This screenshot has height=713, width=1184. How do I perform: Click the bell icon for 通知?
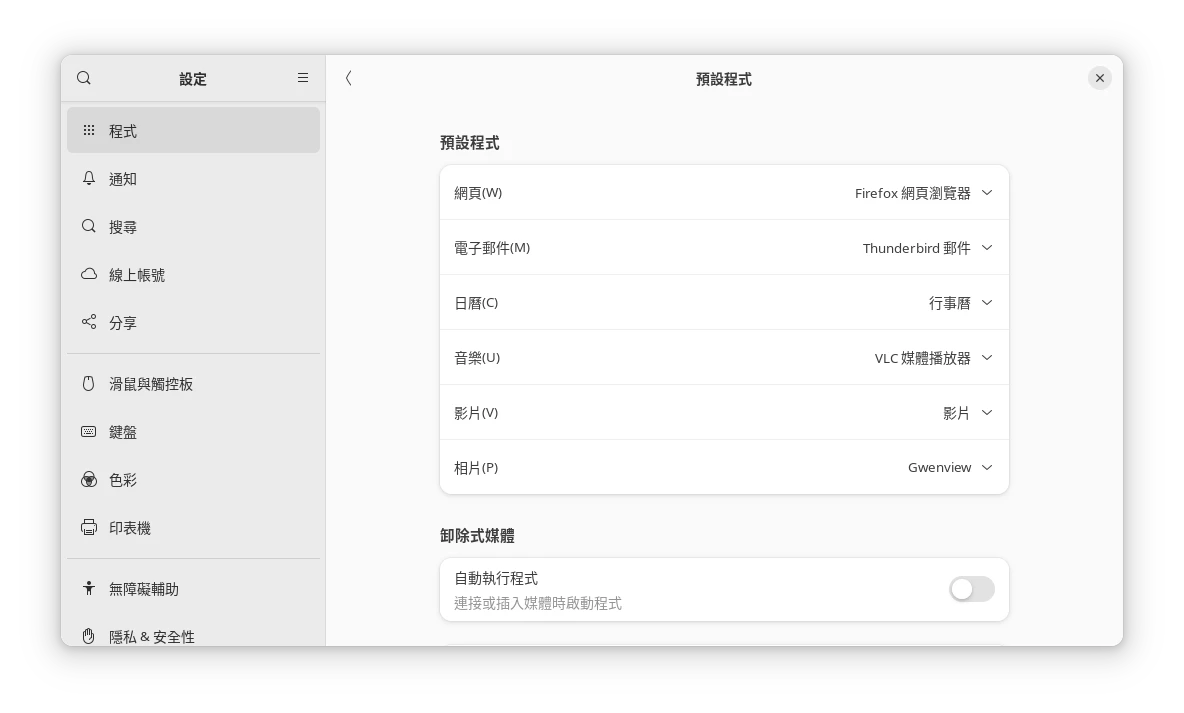coord(89,179)
